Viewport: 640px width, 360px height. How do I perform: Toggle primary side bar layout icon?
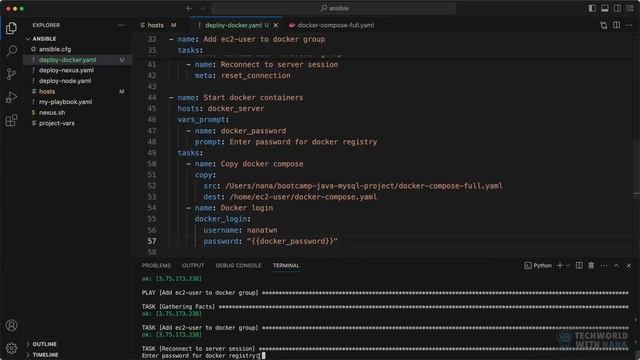coord(592,8)
